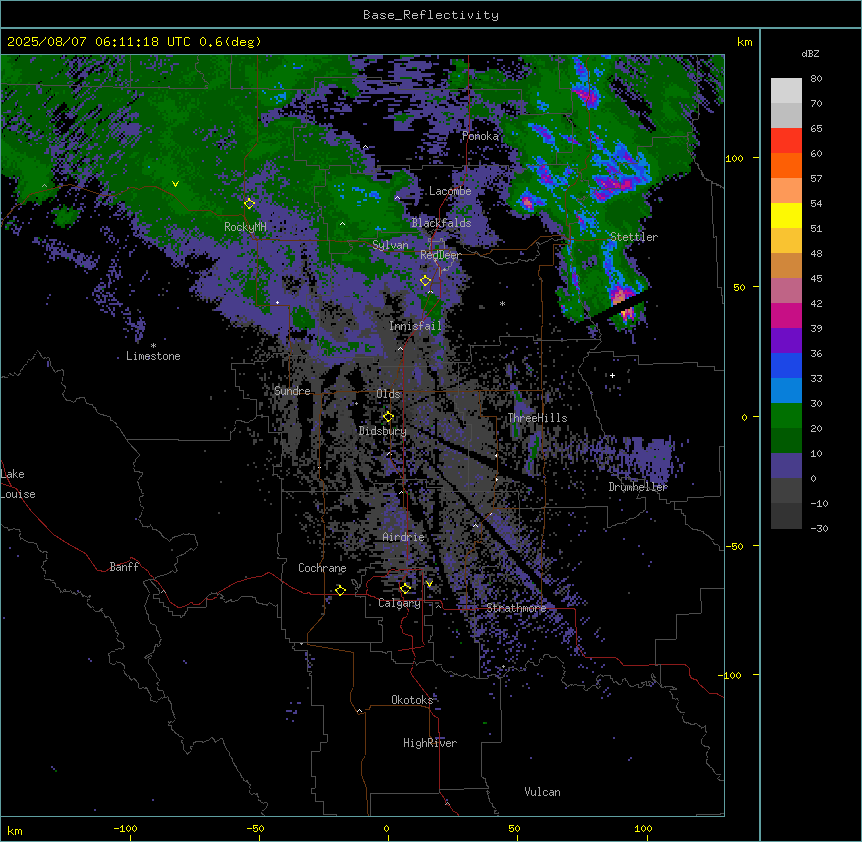Click the yellow diamond marker above RockyMH
862x842 pixels.
click(250, 204)
